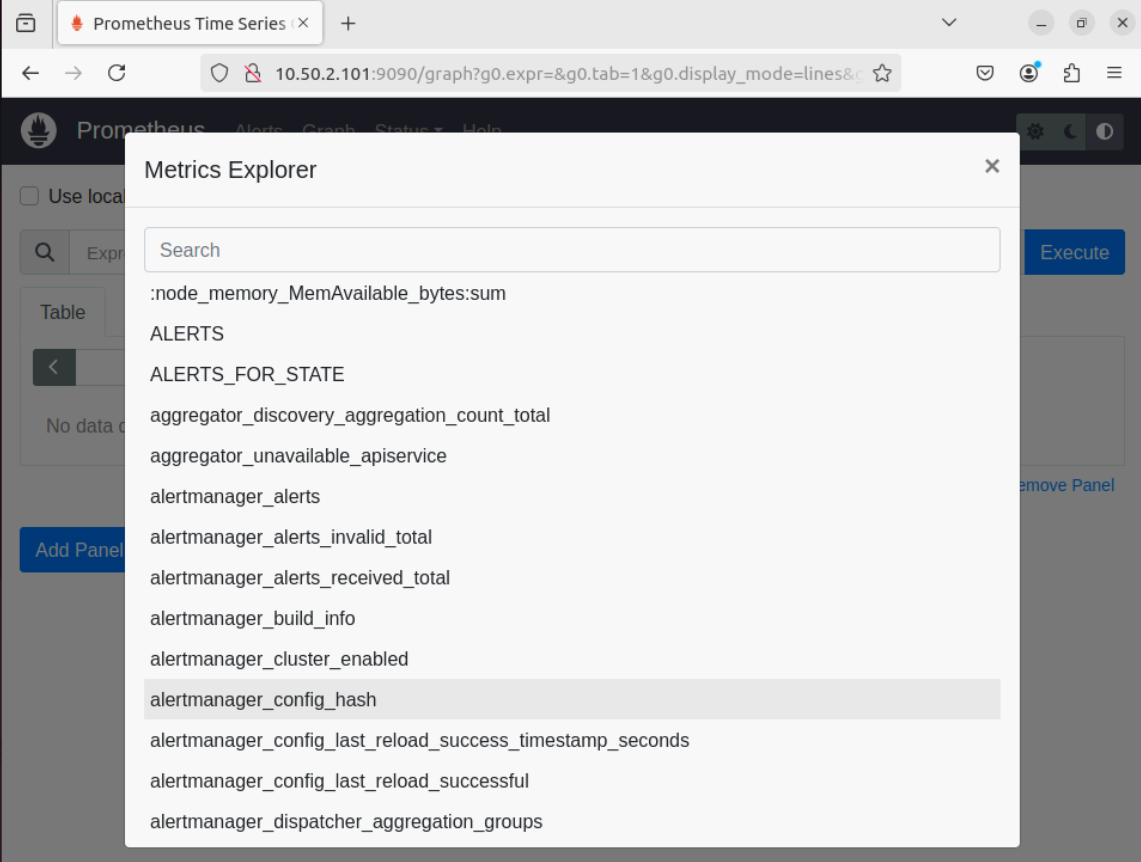Image resolution: width=1141 pixels, height=862 pixels.
Task: Open the list all tabs dropdown
Action: tap(949, 23)
